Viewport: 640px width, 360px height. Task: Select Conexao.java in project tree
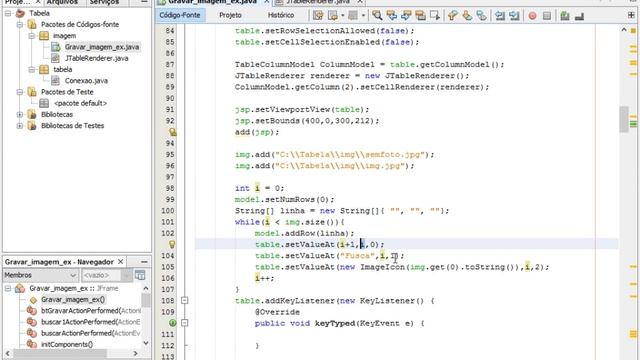(86, 81)
